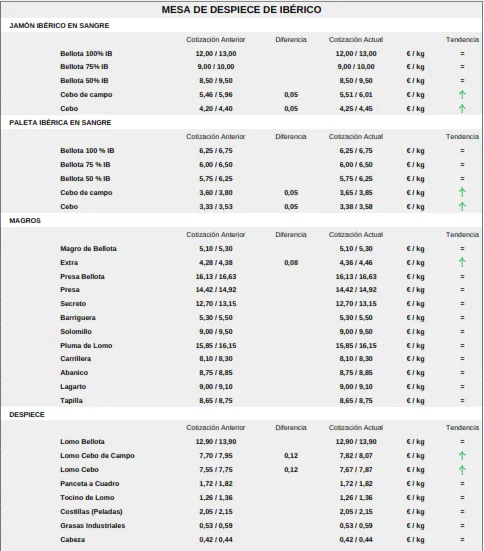Click the DESPIECE section heading
484x551 pixels.
[x=27, y=415]
